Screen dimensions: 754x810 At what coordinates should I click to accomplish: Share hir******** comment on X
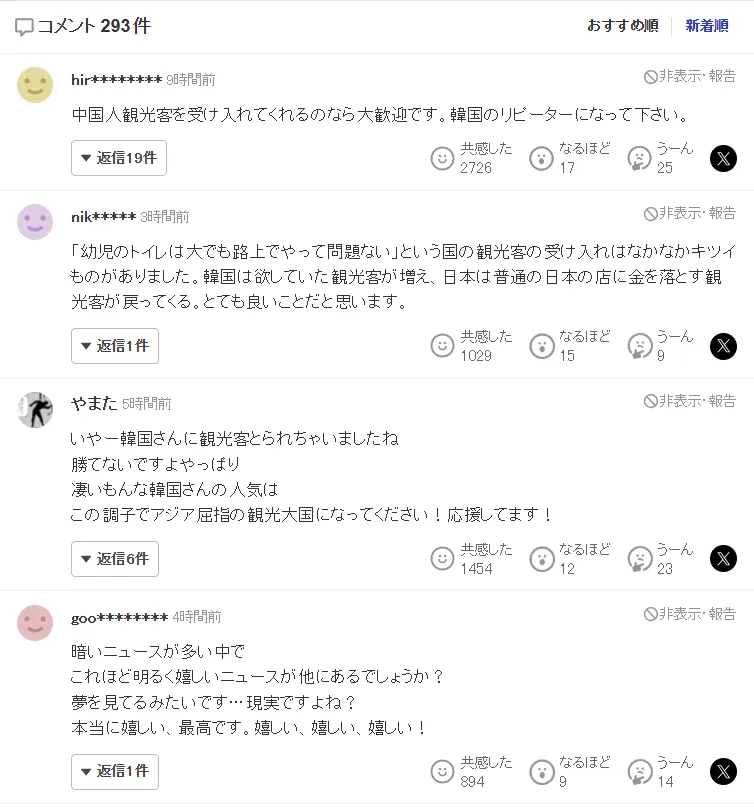(x=723, y=158)
